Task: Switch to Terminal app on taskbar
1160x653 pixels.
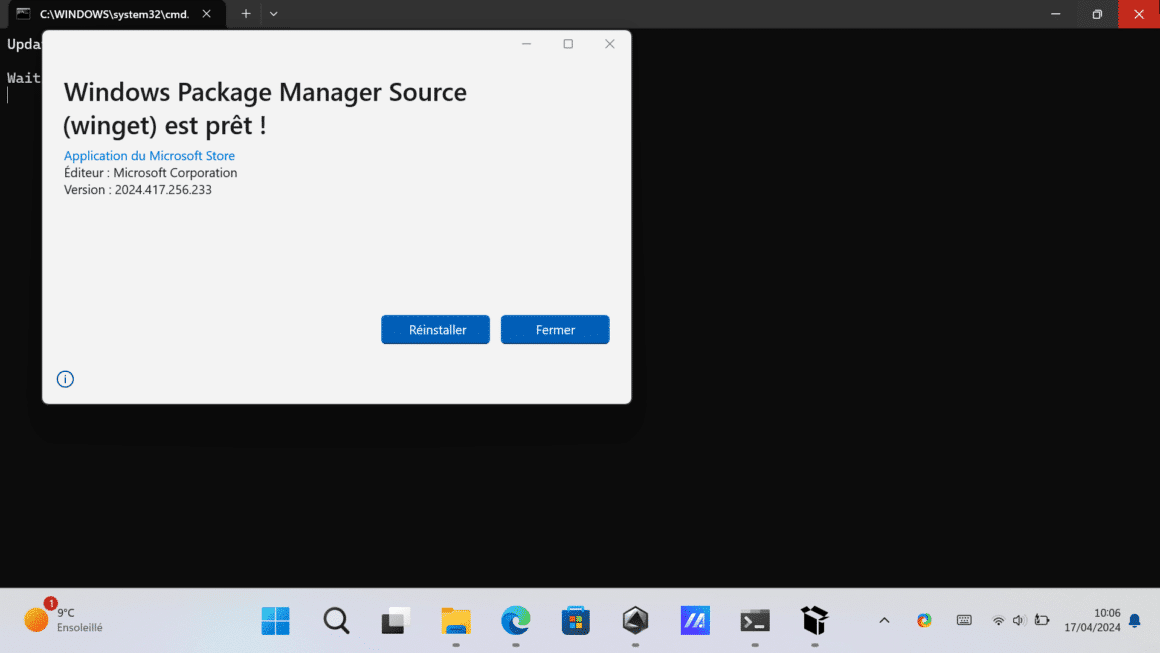Action: click(x=755, y=620)
